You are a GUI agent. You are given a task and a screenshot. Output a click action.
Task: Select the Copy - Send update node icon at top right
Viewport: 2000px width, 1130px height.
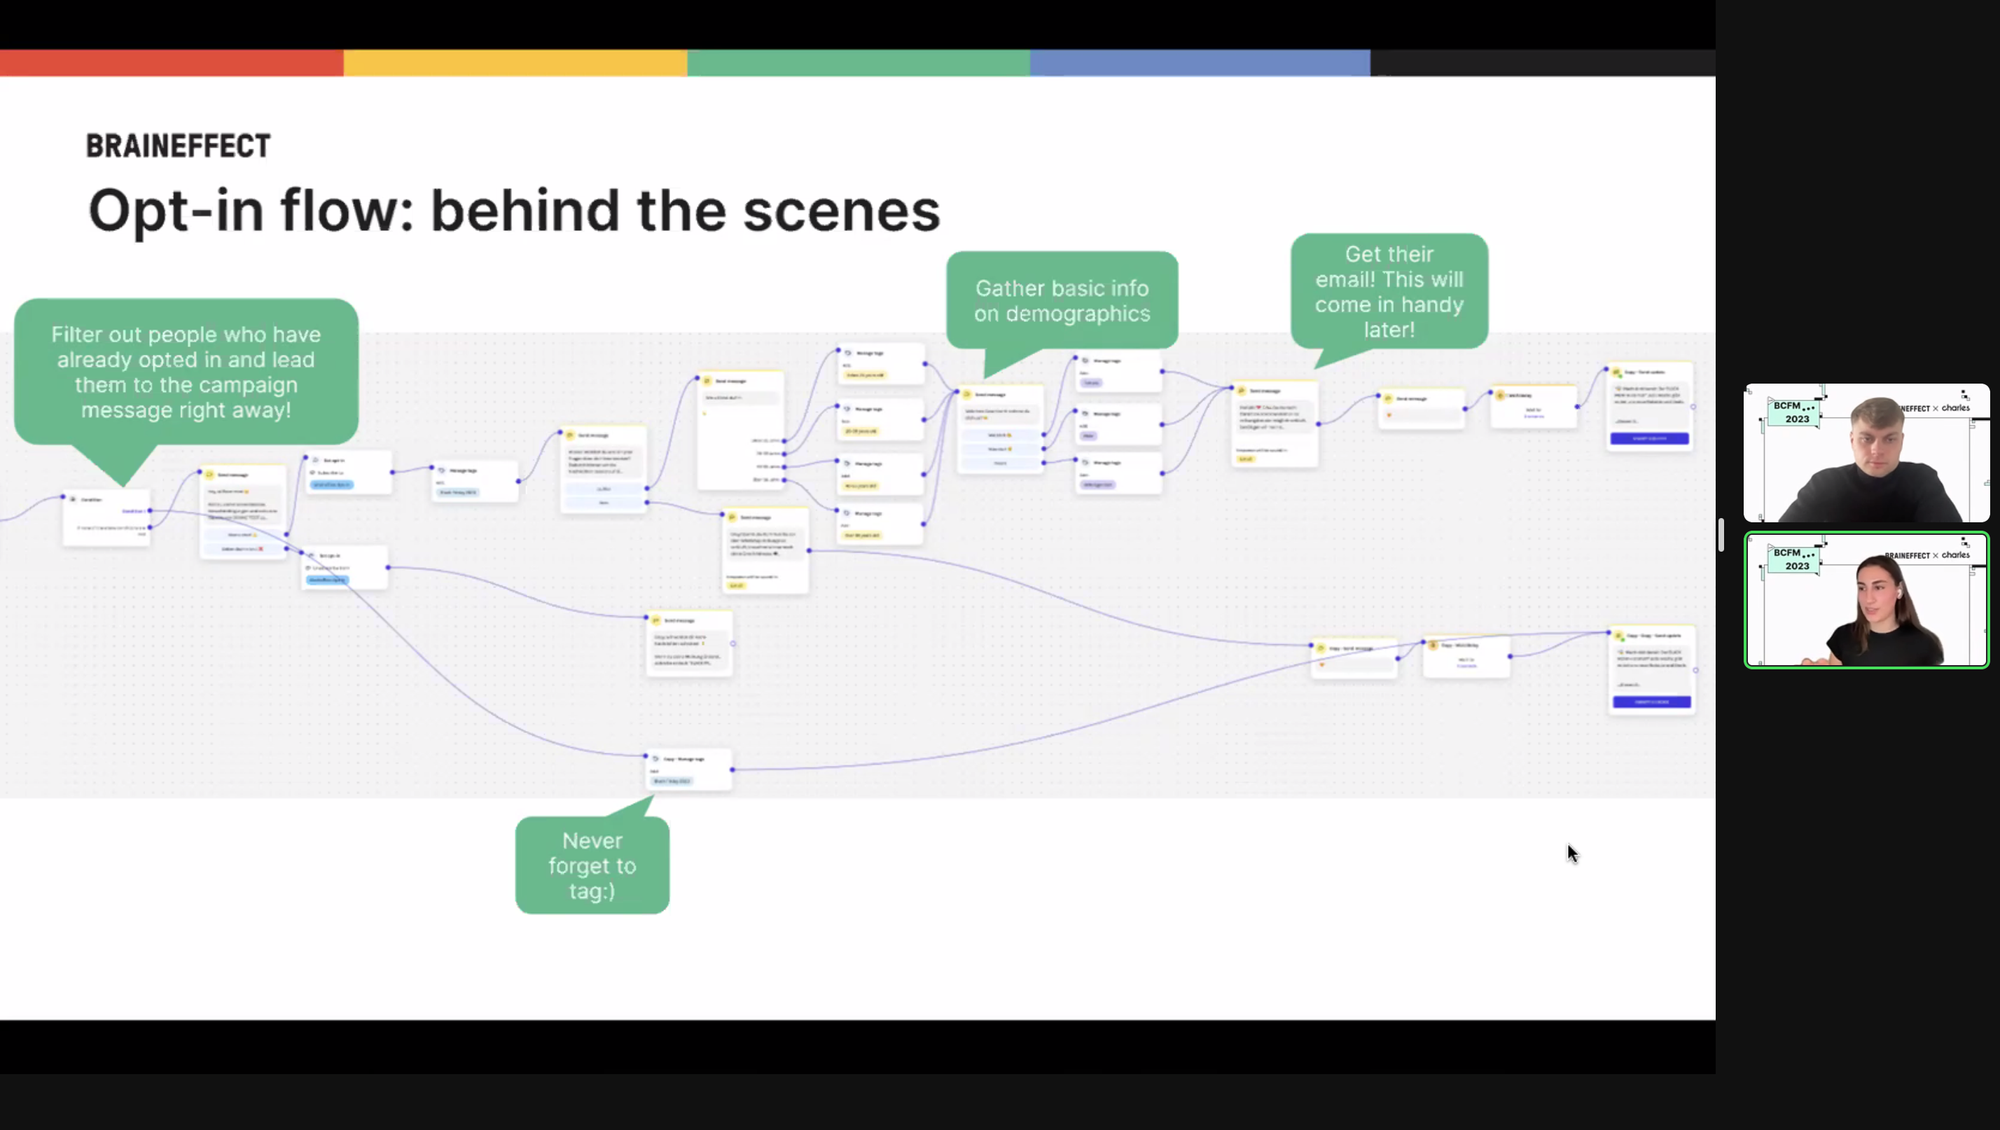click(x=1615, y=372)
